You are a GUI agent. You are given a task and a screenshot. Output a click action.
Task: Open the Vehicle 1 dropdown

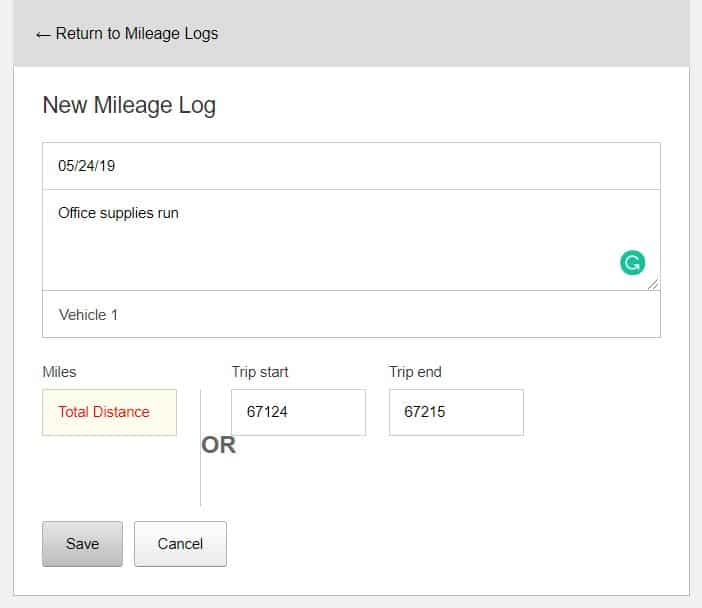351,314
